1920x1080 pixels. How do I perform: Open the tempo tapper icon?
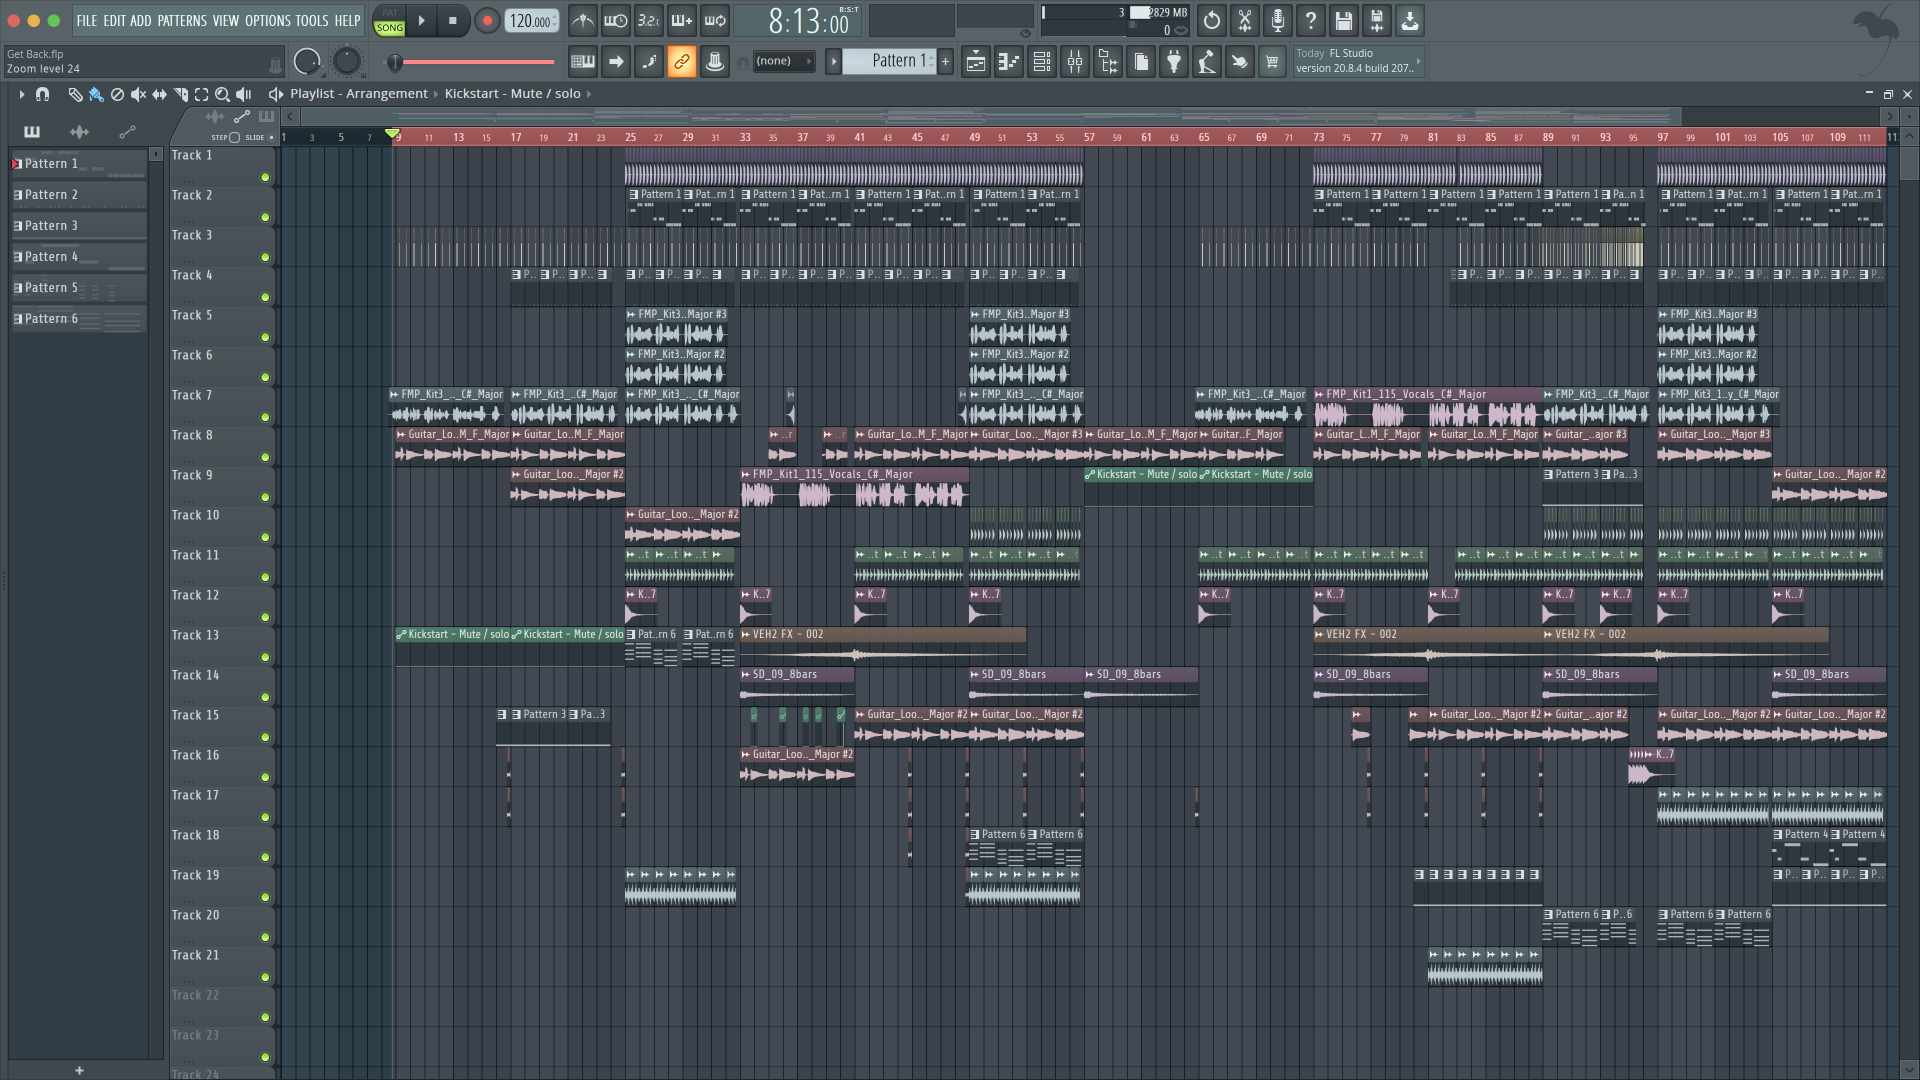tap(1207, 62)
